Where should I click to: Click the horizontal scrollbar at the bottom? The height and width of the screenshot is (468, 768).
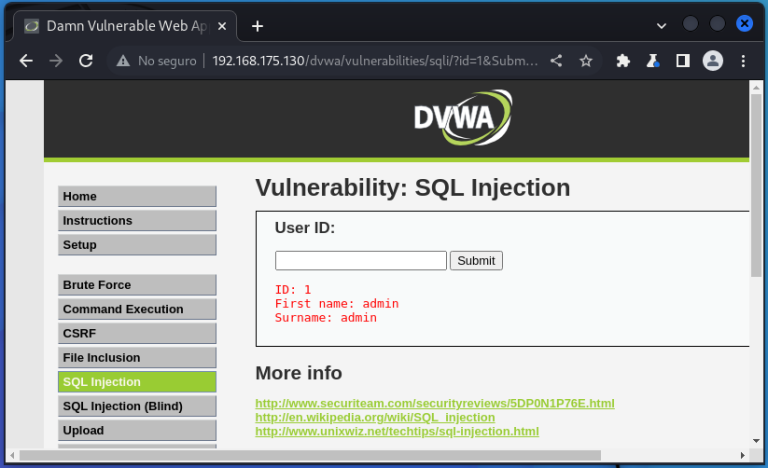click(310, 455)
